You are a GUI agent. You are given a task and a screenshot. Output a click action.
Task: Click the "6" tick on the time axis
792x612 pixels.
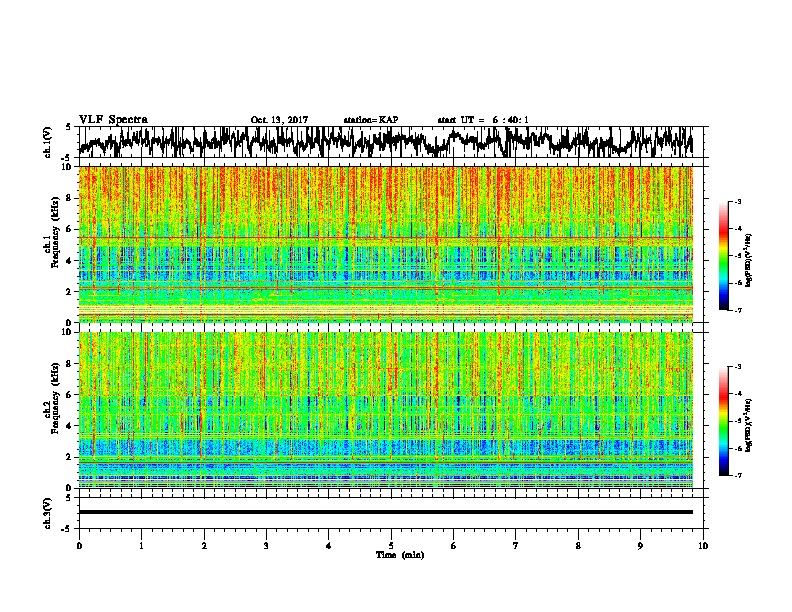[x=454, y=546]
